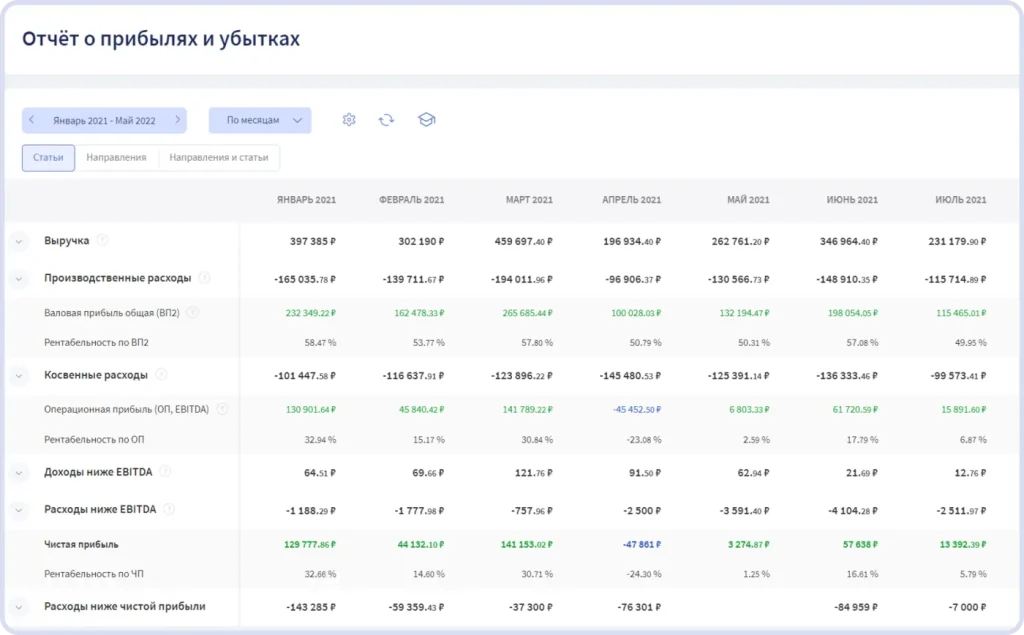Refresh the report with the sync icon
The width and height of the screenshot is (1024, 635).
387,120
